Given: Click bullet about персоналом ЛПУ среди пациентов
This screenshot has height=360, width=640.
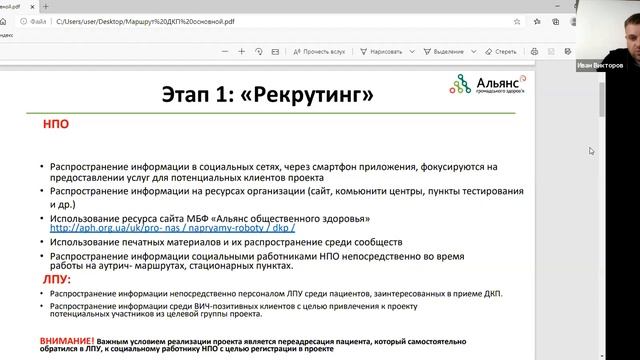Looking at the screenshot, I should point(276,293).
